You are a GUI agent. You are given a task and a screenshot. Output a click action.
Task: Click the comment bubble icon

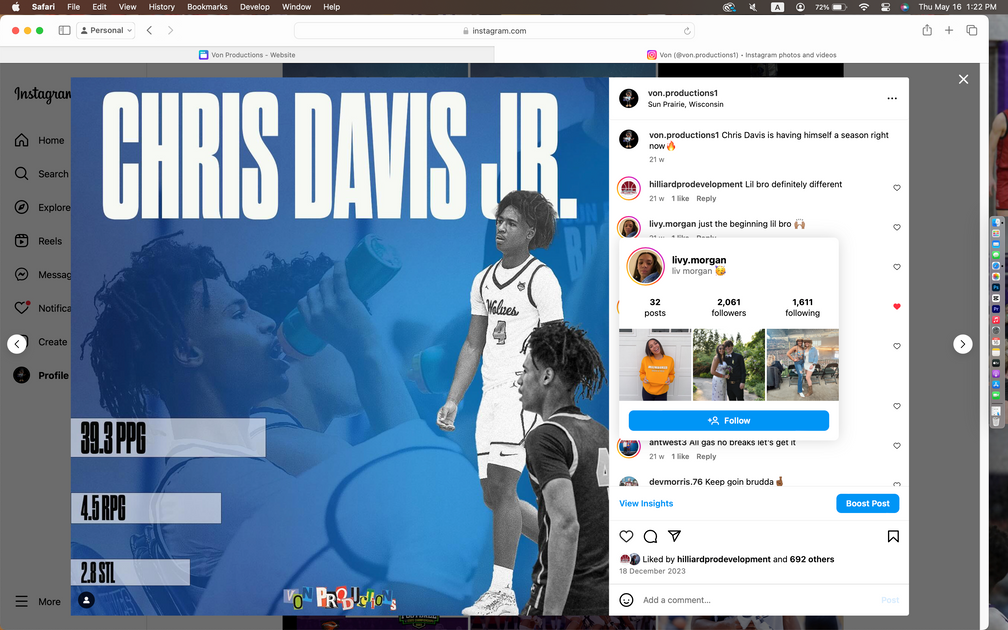click(x=650, y=536)
